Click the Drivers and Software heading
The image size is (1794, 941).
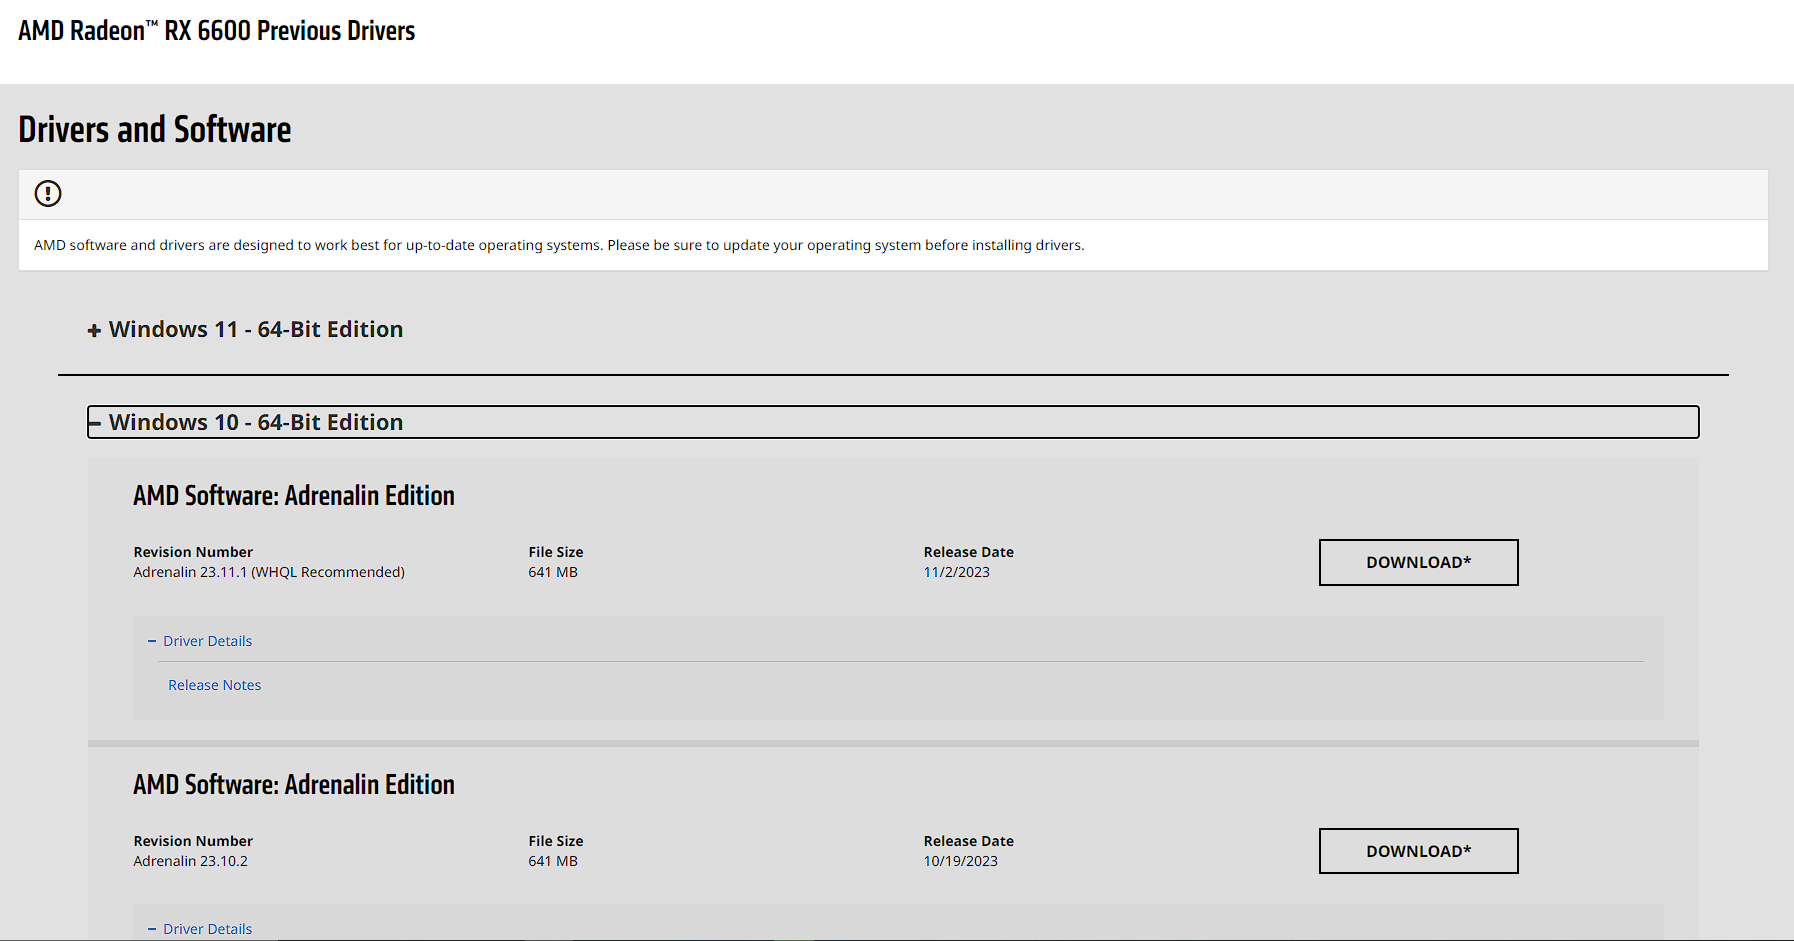[x=155, y=130]
